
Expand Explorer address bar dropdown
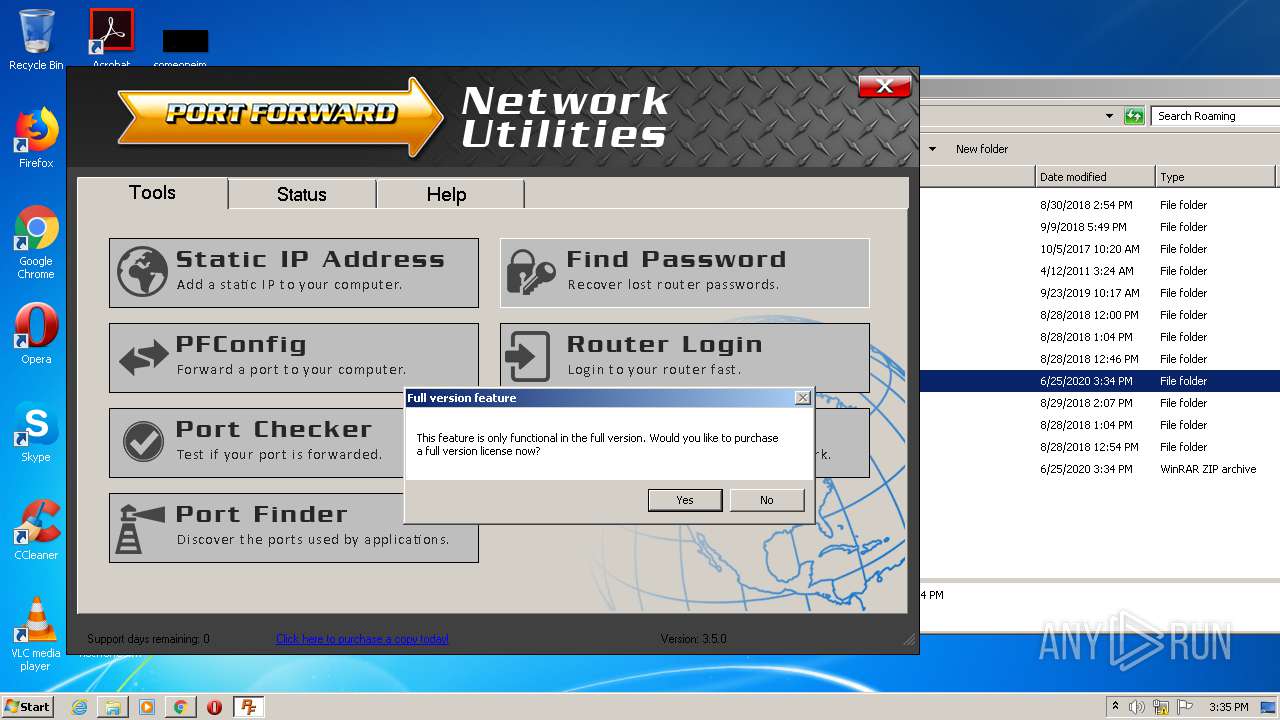(x=1109, y=116)
